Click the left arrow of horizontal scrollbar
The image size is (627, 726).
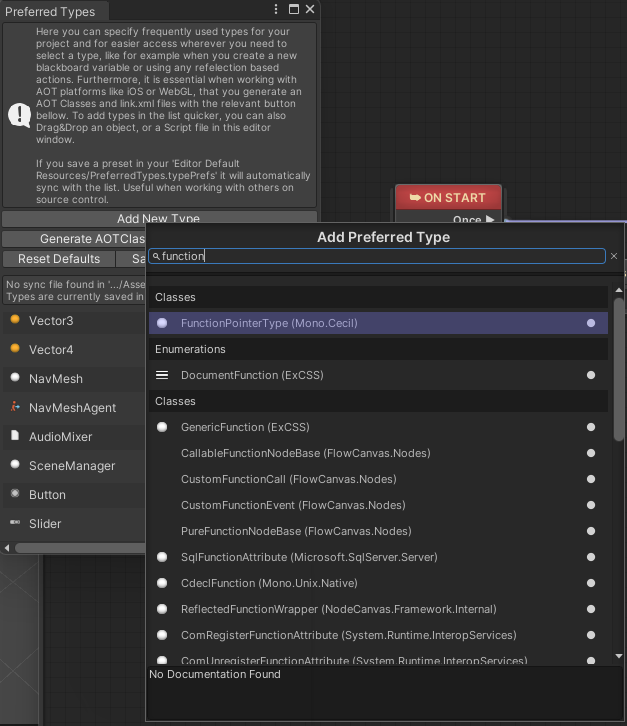coord(7,548)
